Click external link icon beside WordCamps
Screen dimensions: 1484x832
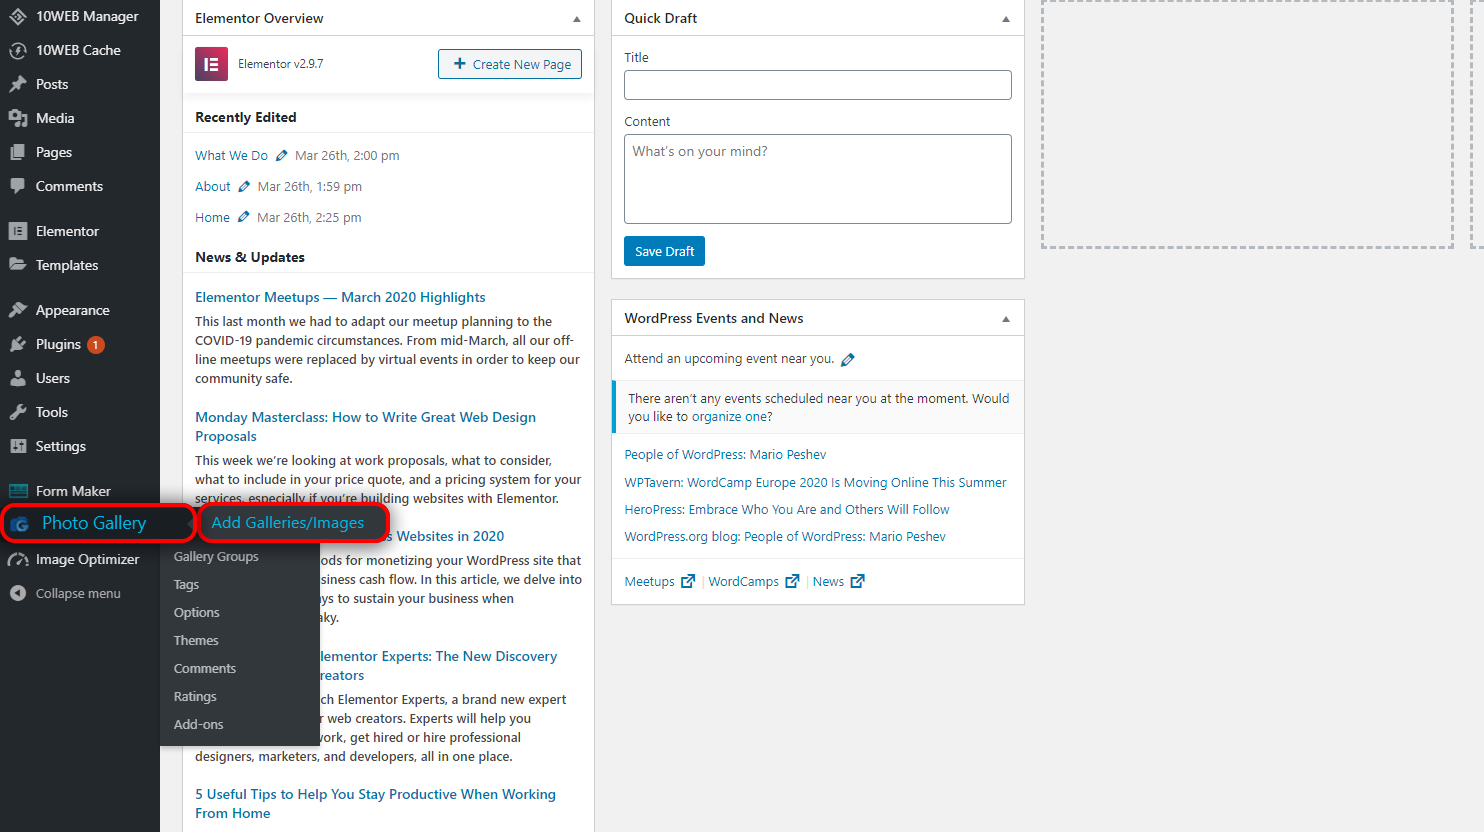coord(792,581)
